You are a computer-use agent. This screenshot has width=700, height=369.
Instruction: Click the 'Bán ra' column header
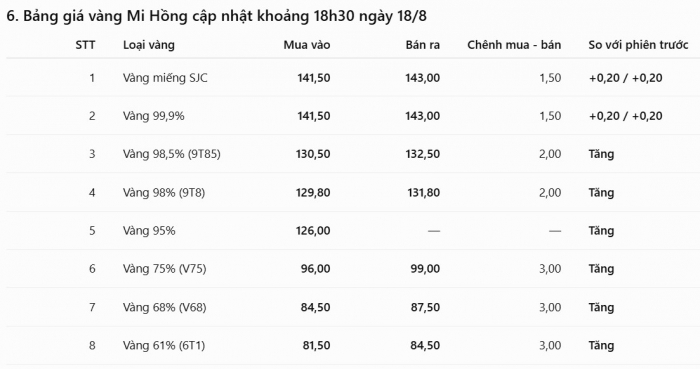click(423, 45)
